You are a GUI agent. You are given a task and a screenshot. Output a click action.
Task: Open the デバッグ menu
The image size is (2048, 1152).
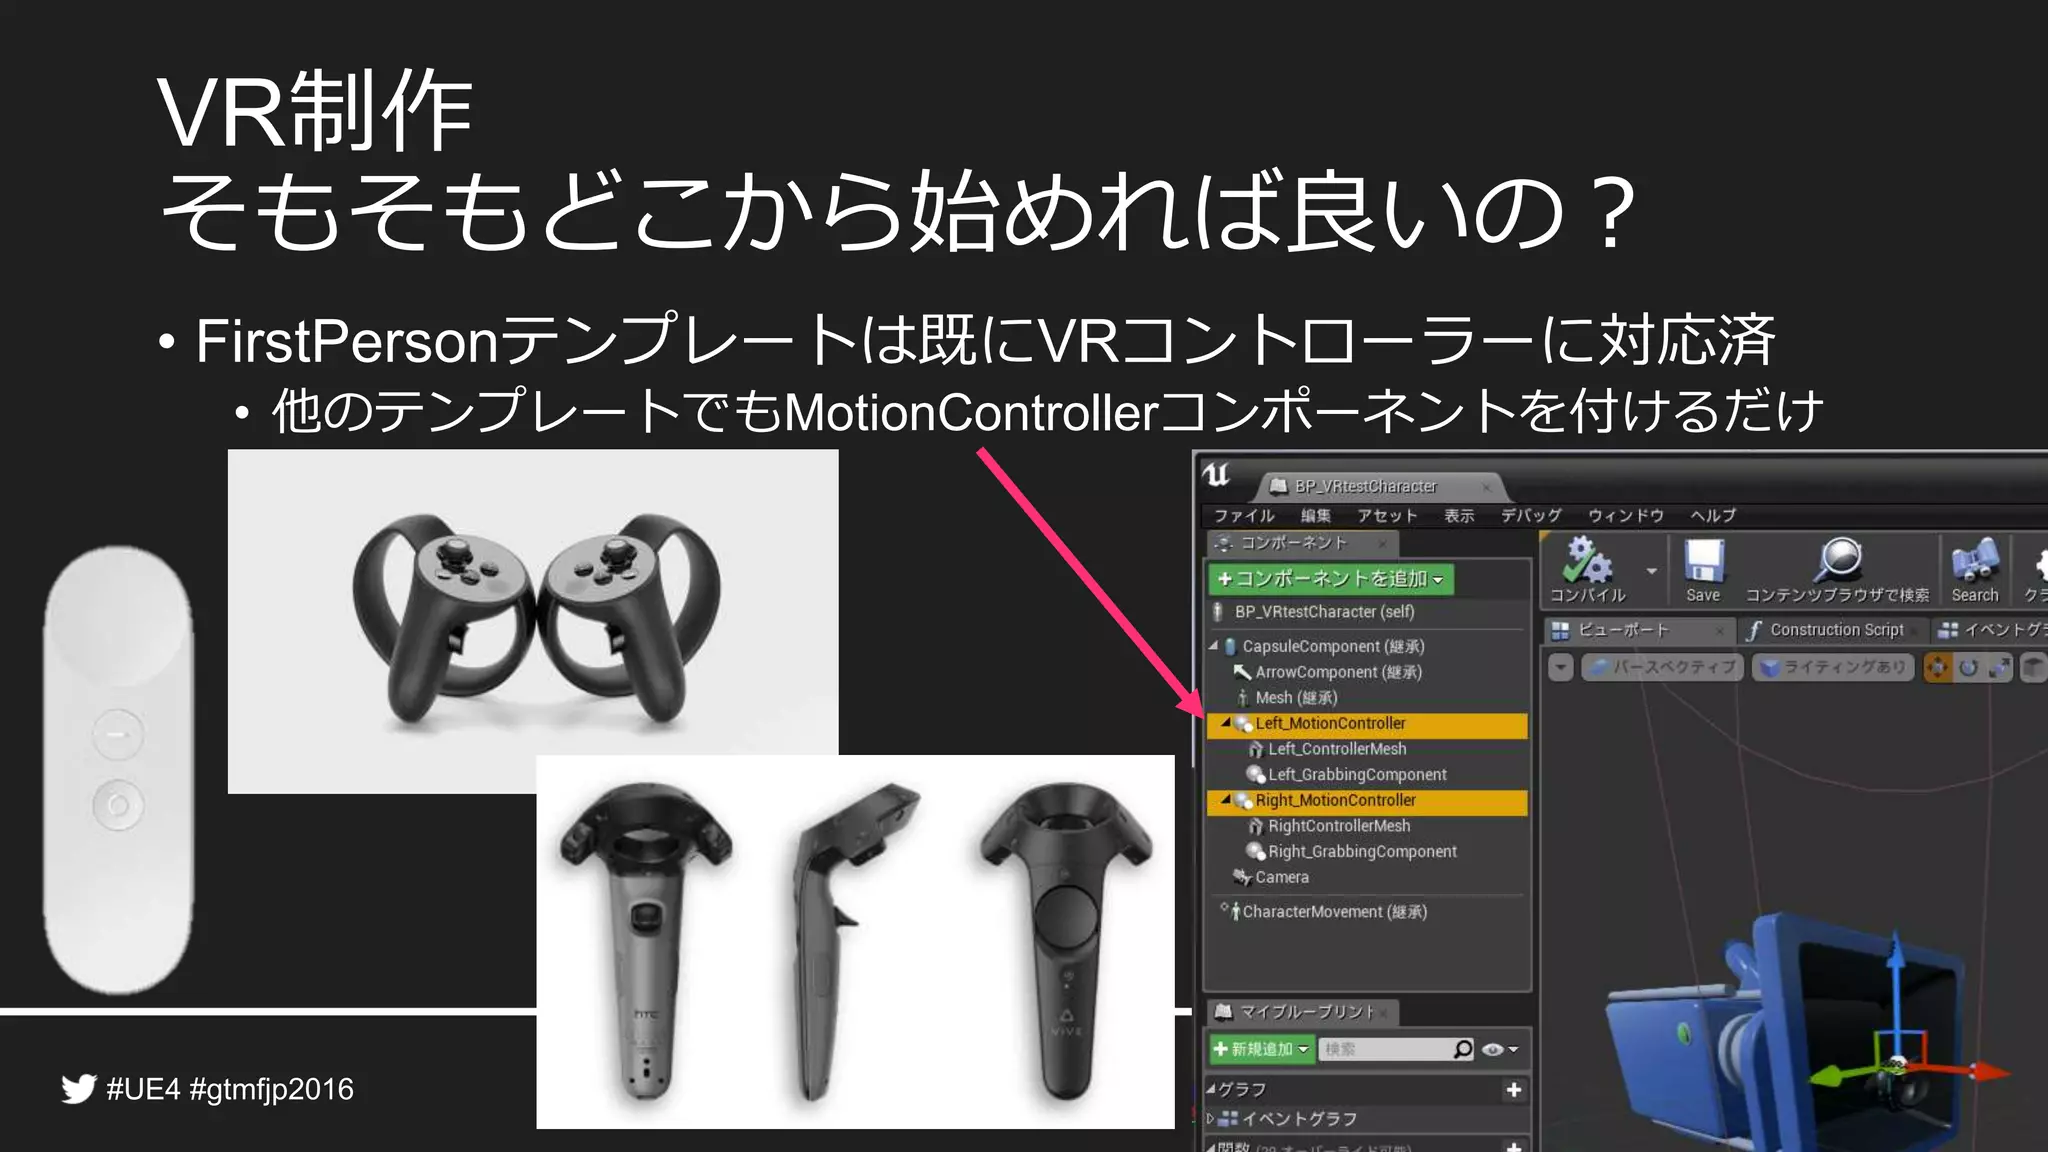pos(1531,516)
